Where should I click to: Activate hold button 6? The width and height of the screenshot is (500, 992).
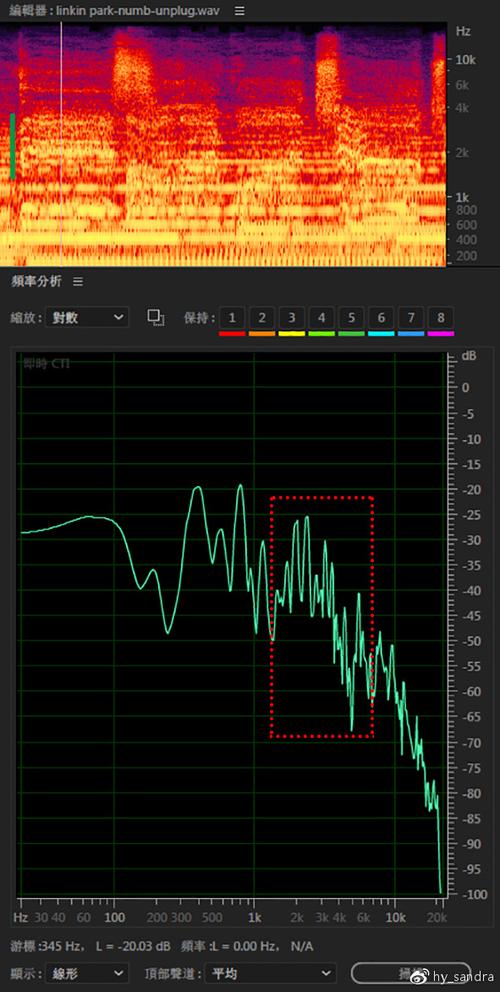[x=381, y=318]
